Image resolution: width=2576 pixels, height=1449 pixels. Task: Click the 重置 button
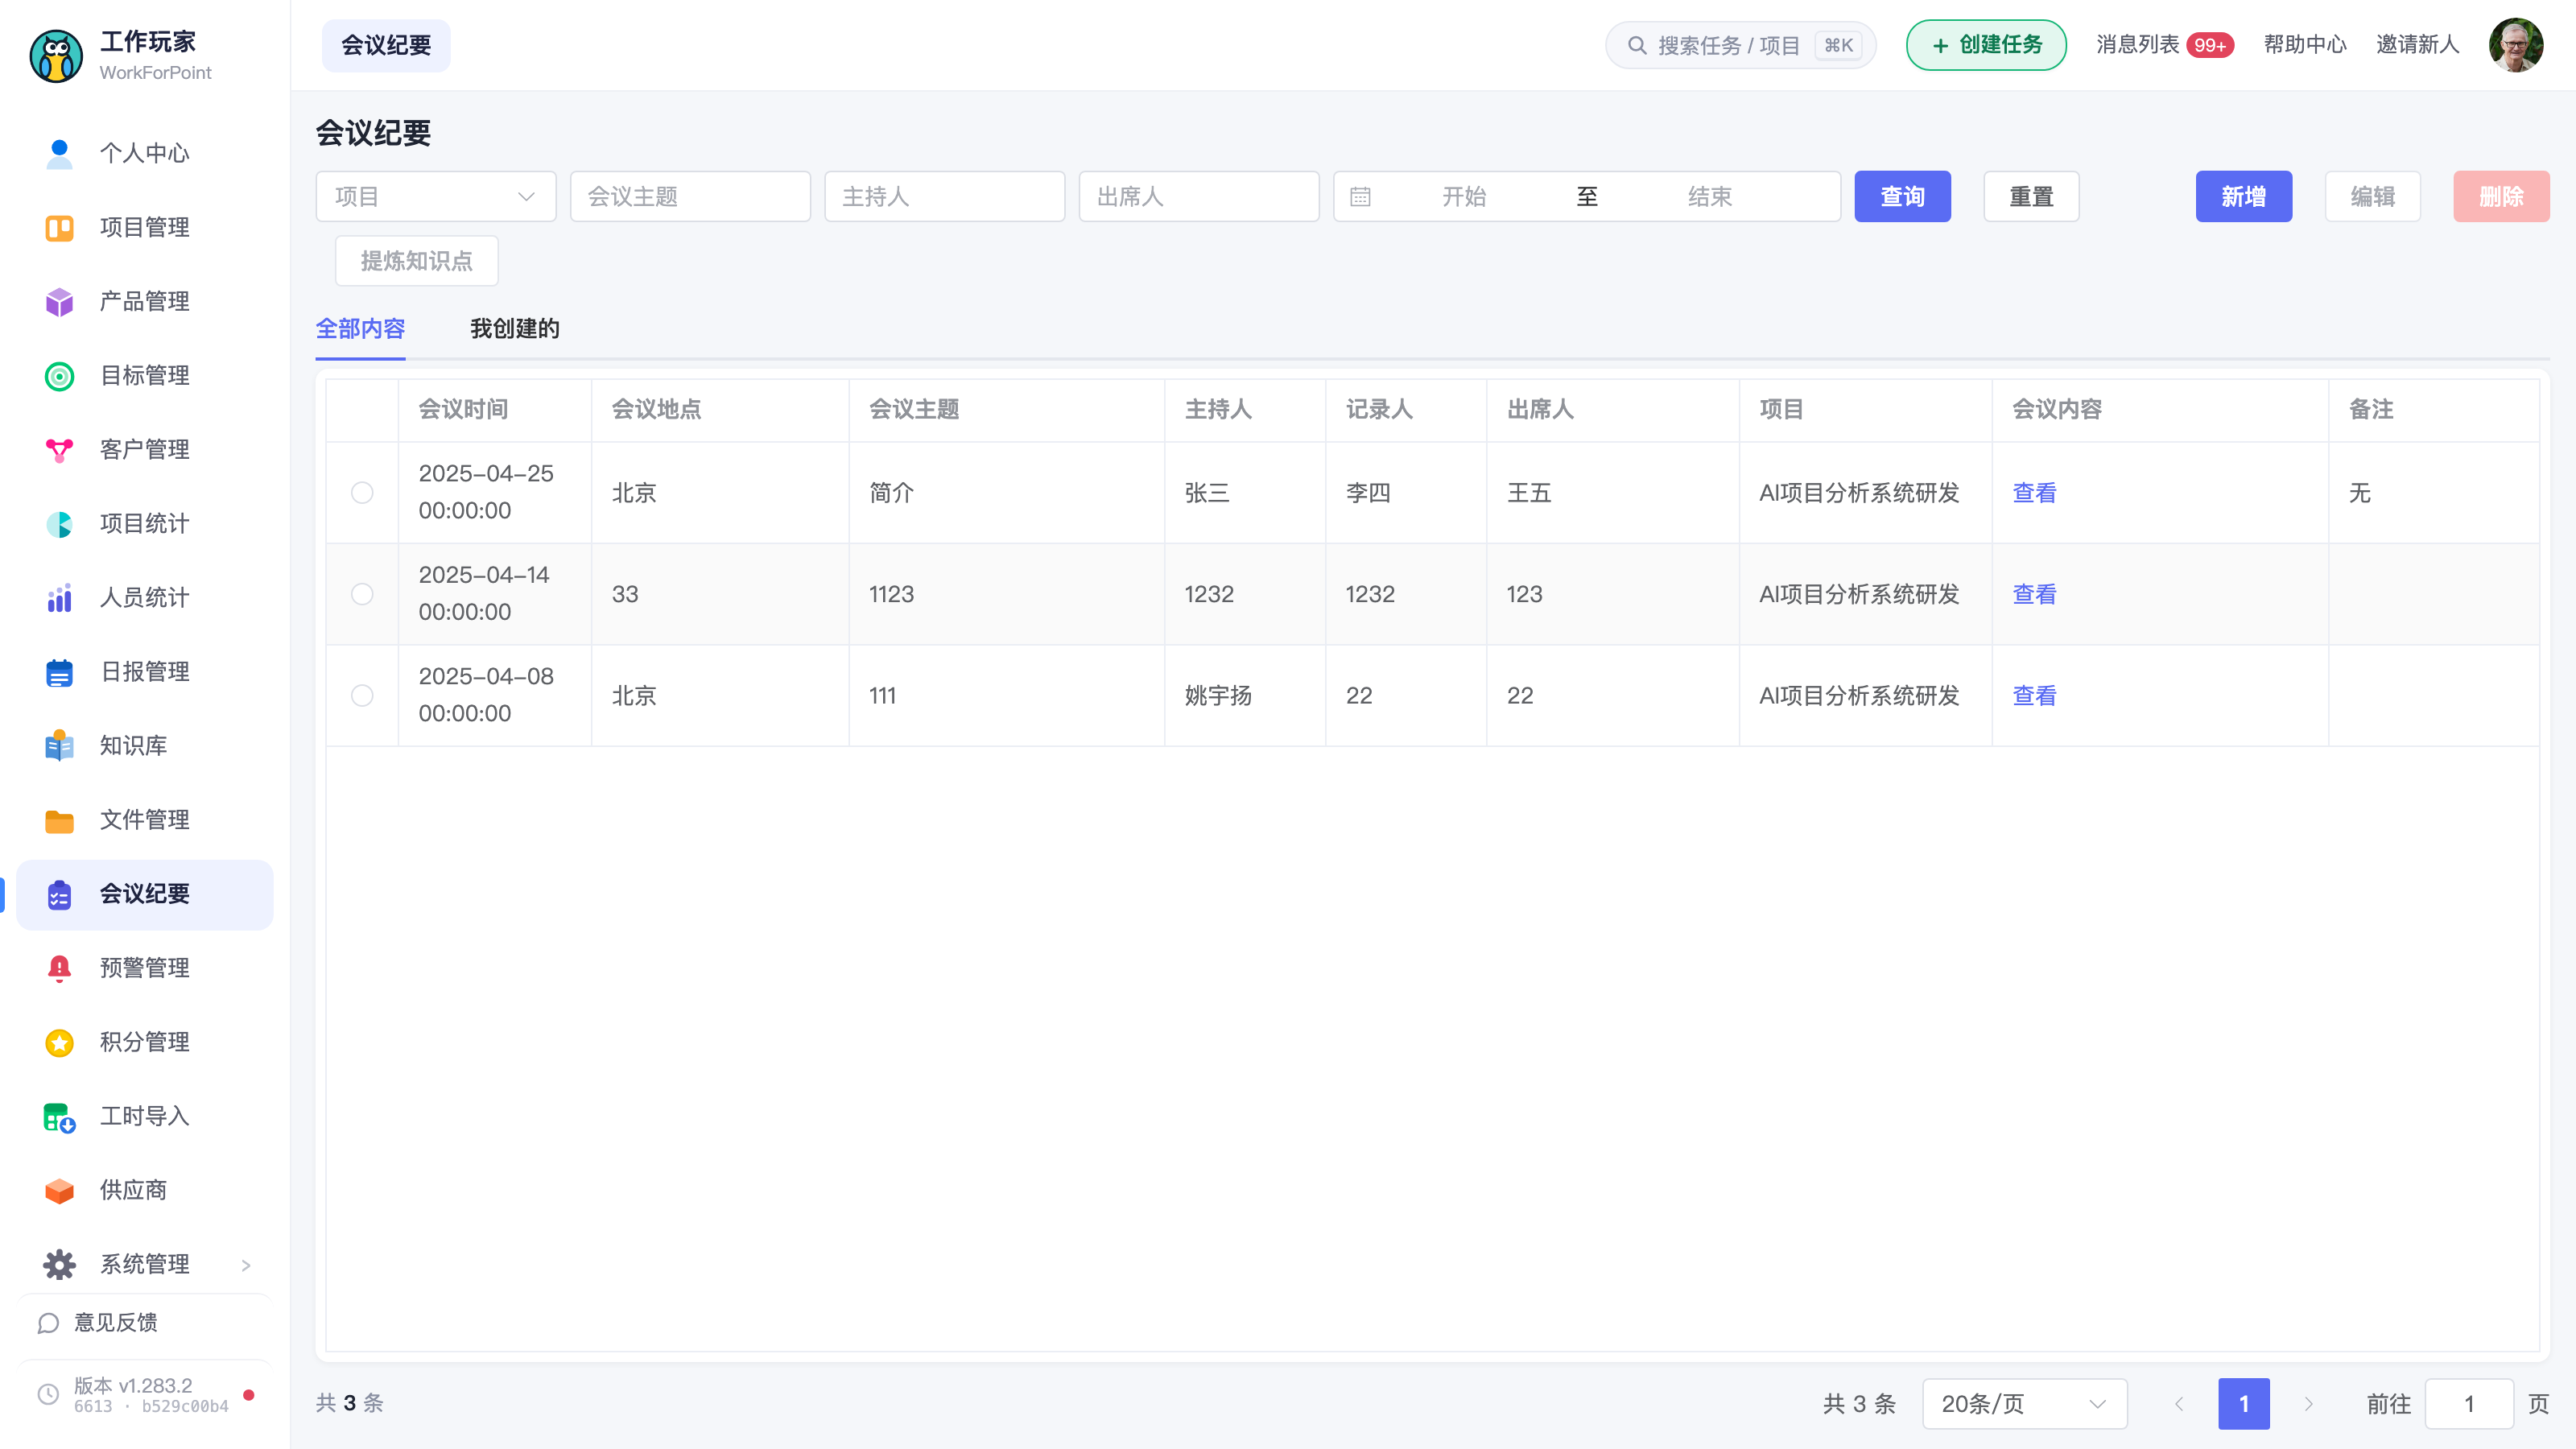[2031, 197]
